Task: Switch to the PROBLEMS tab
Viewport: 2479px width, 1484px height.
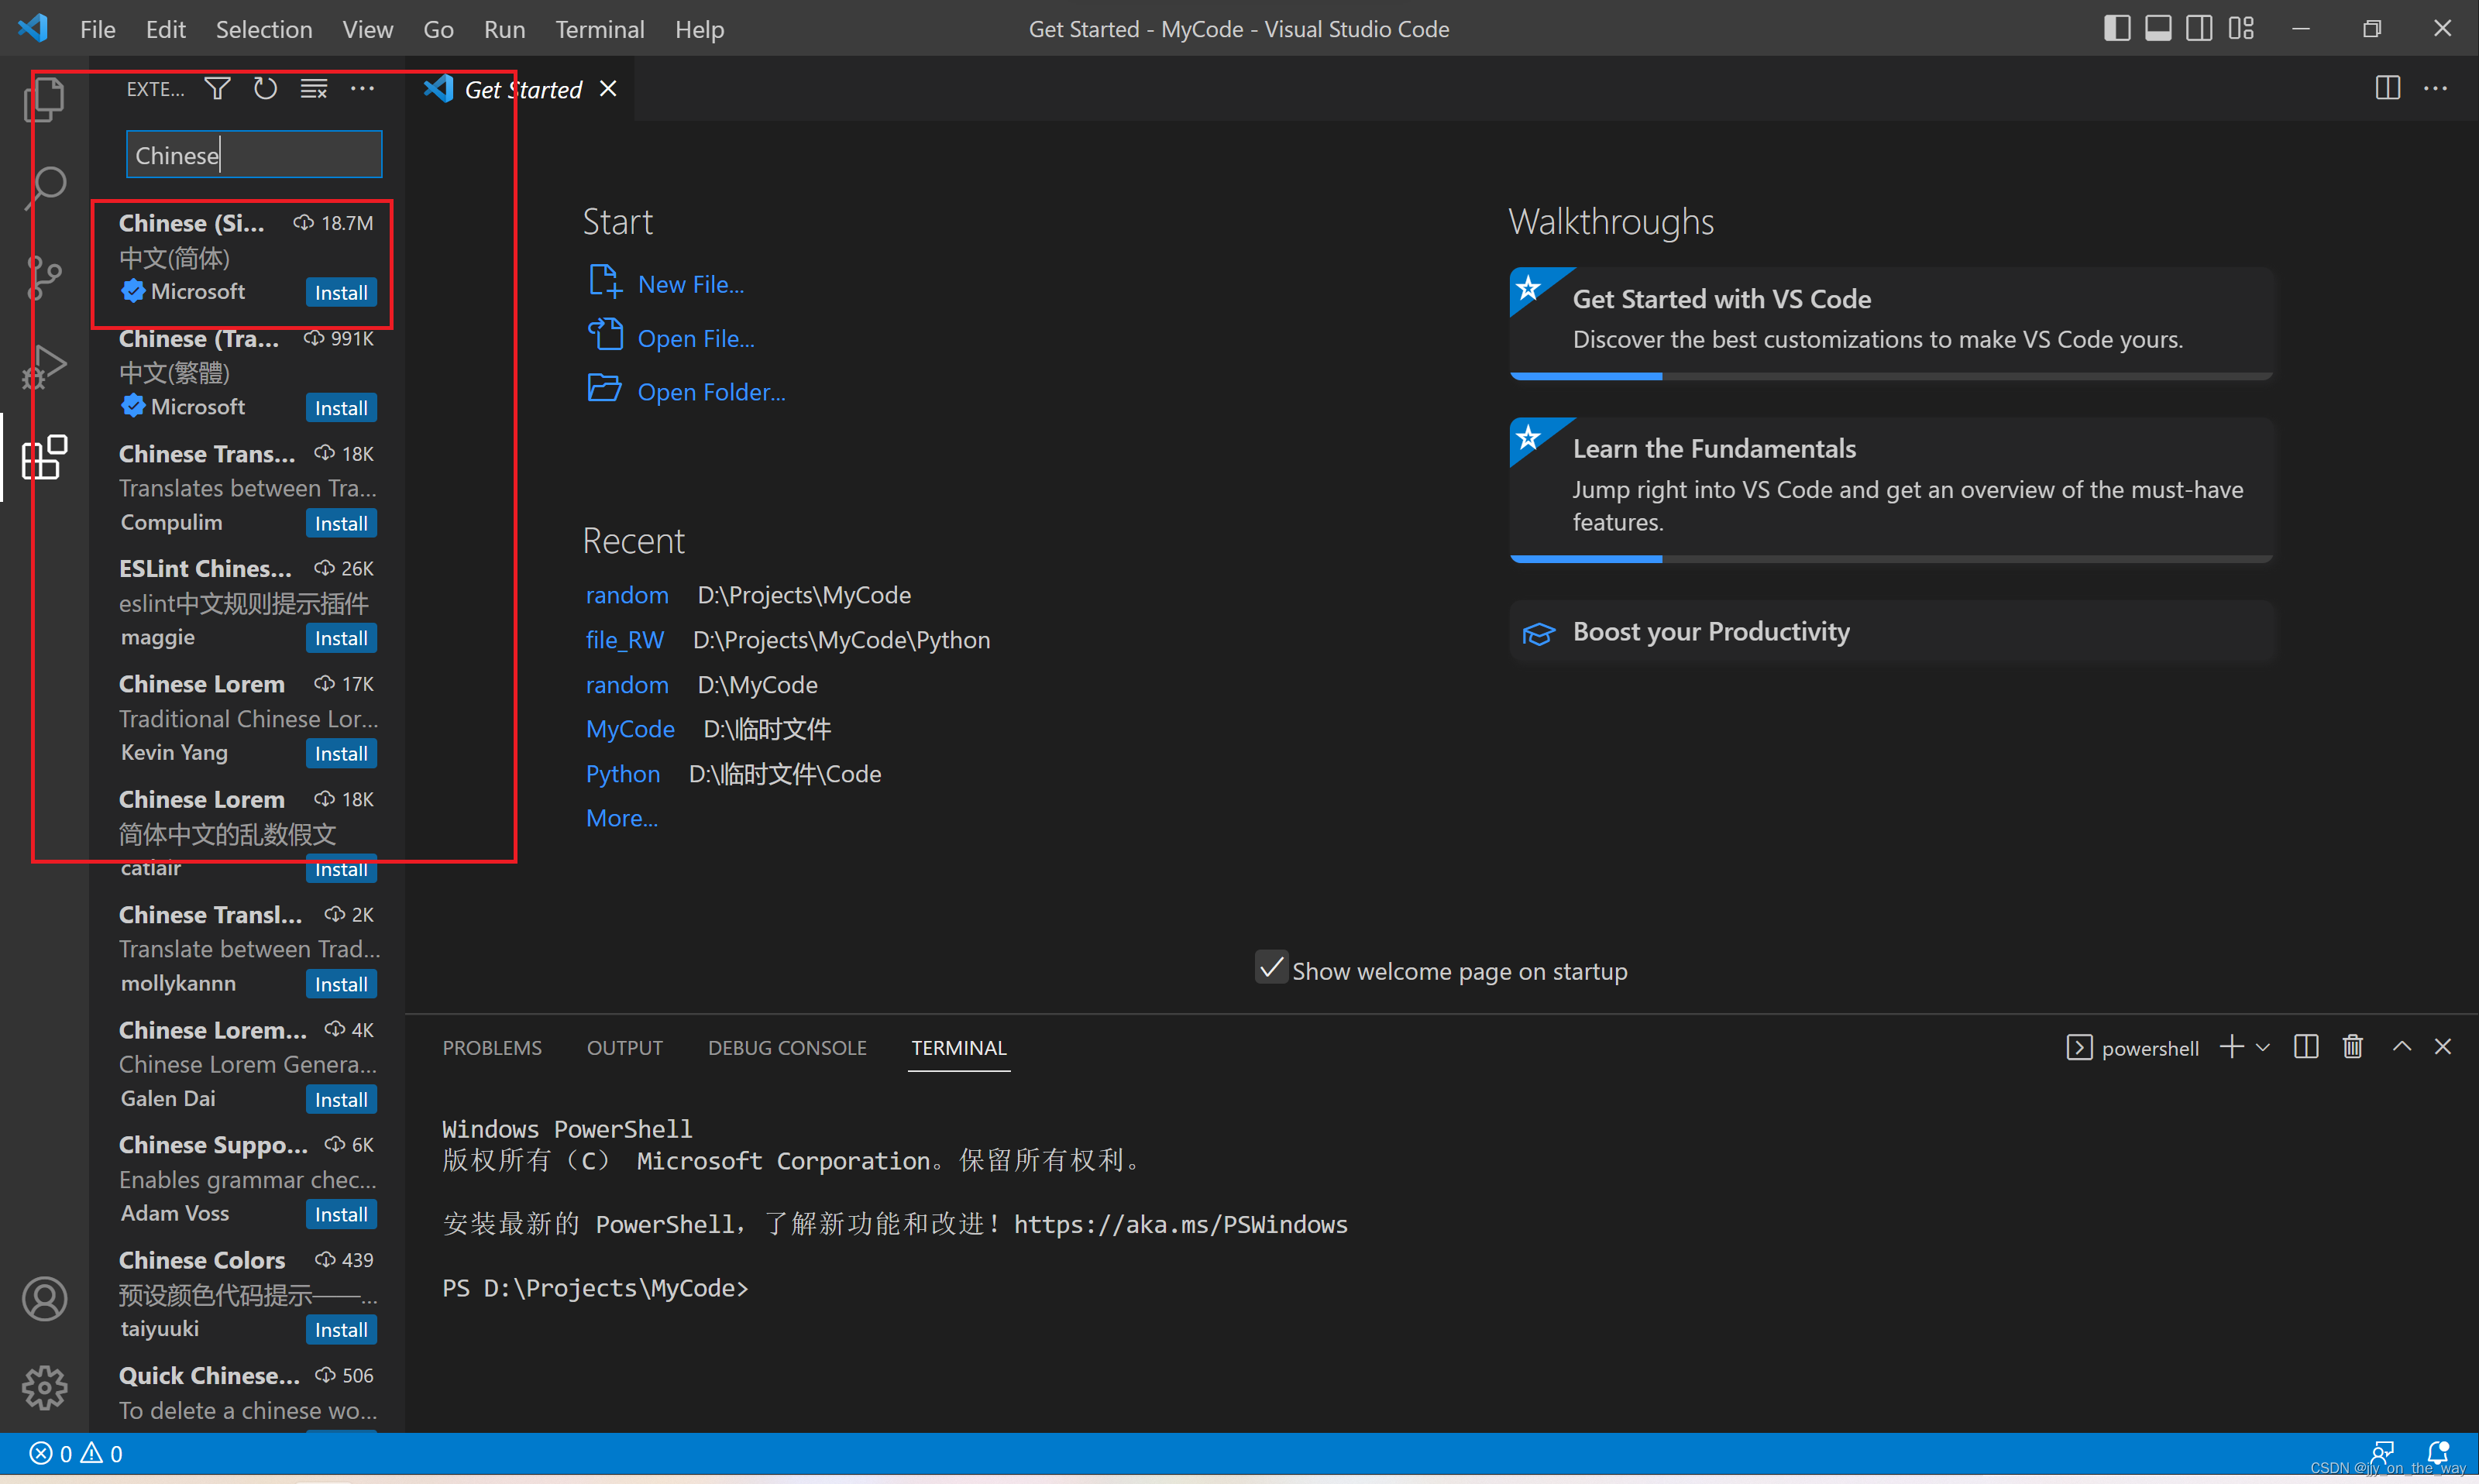Action: pyautogui.click(x=492, y=1048)
